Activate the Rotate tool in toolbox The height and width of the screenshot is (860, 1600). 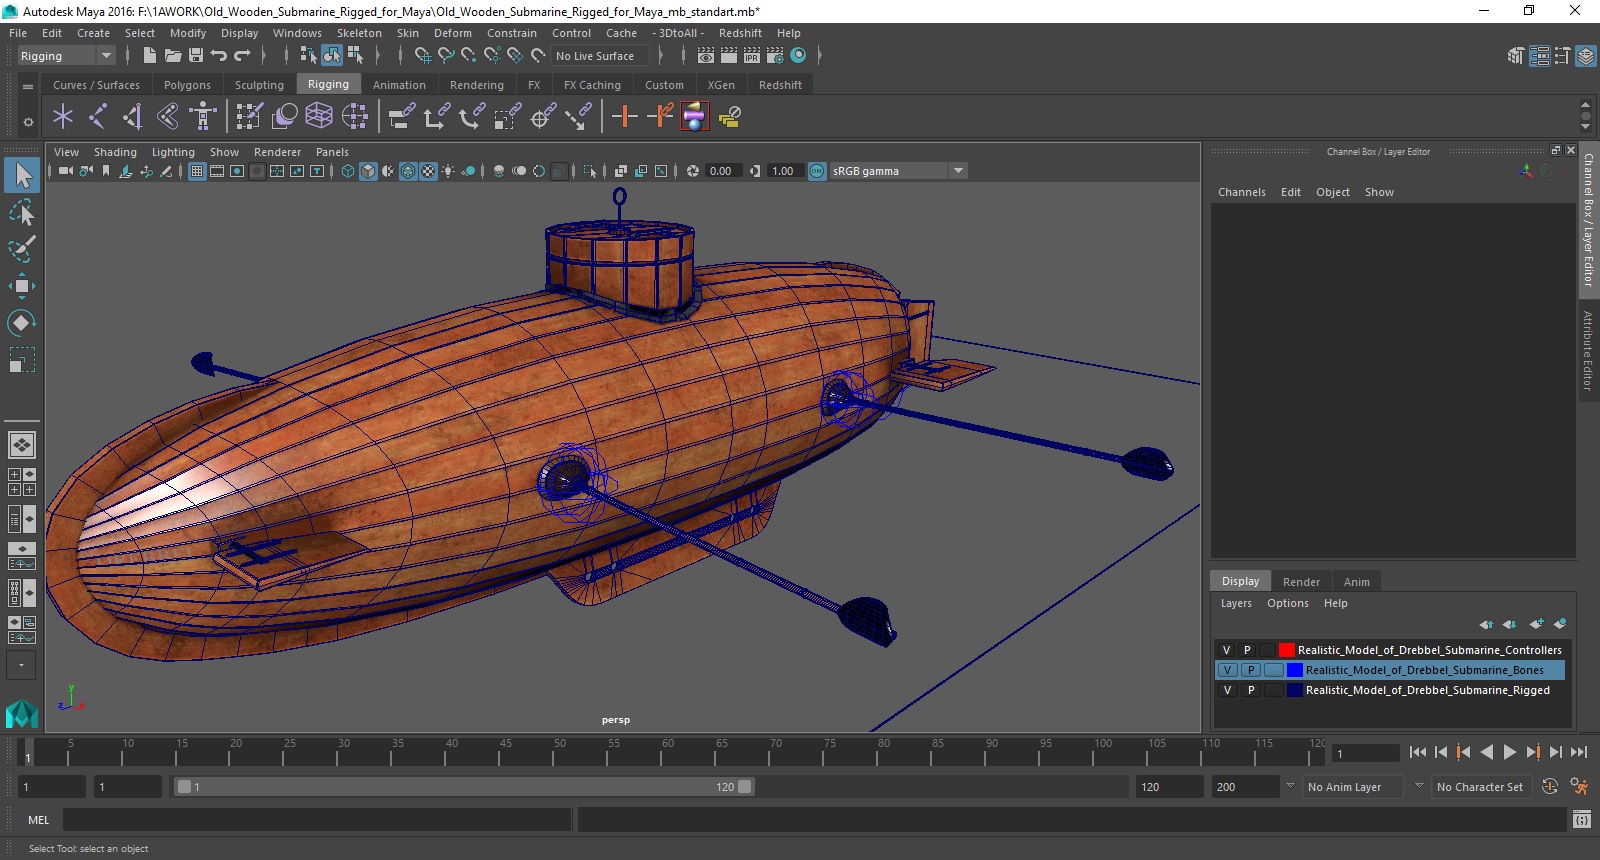click(22, 322)
